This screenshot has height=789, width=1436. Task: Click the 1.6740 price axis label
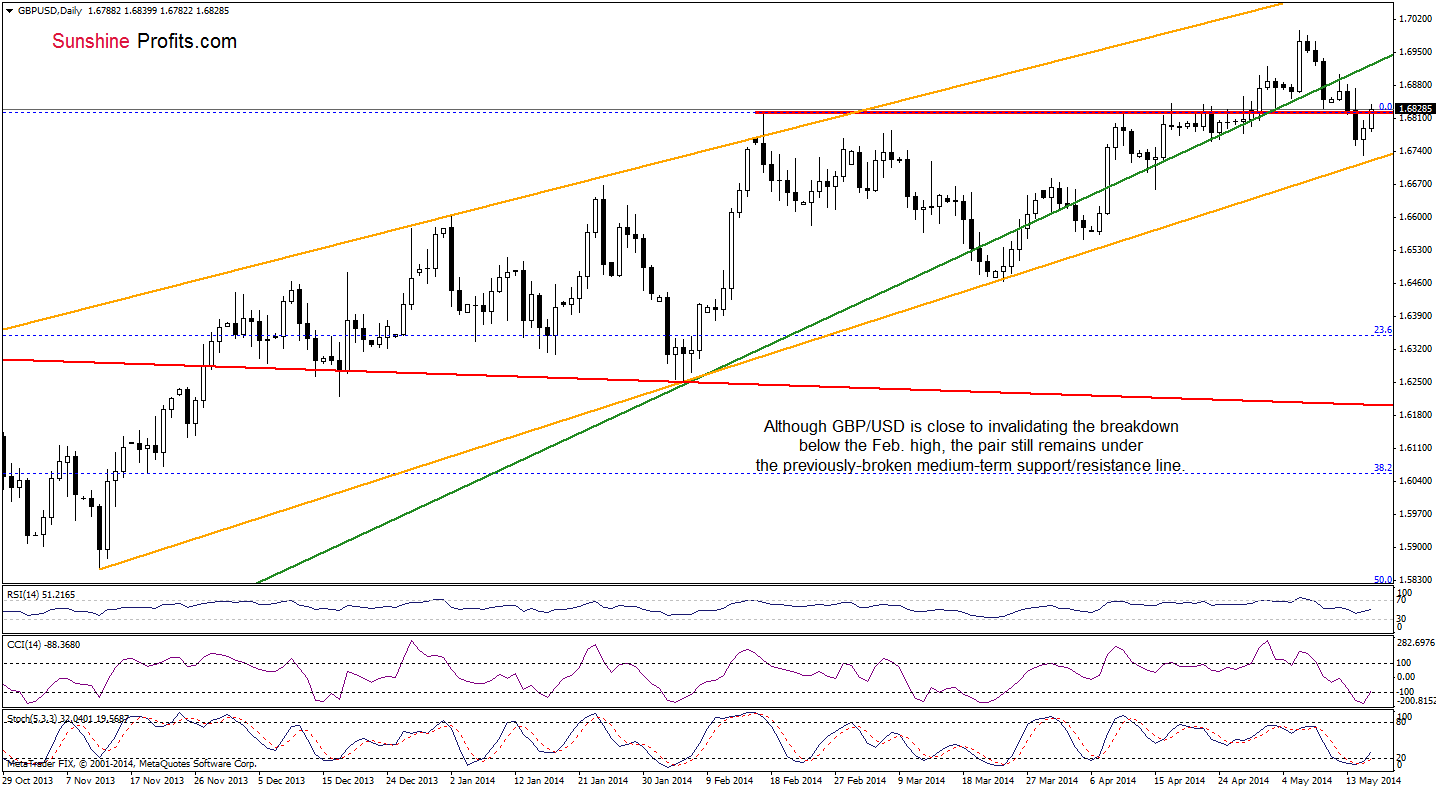click(1416, 151)
